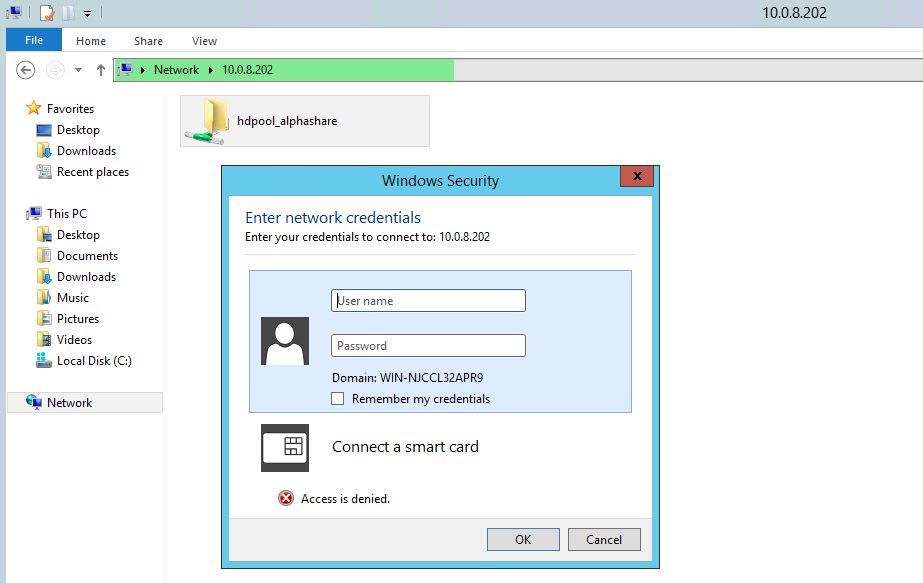Enable Remember my credentials checkbox
The image size is (923, 583).
(x=337, y=399)
